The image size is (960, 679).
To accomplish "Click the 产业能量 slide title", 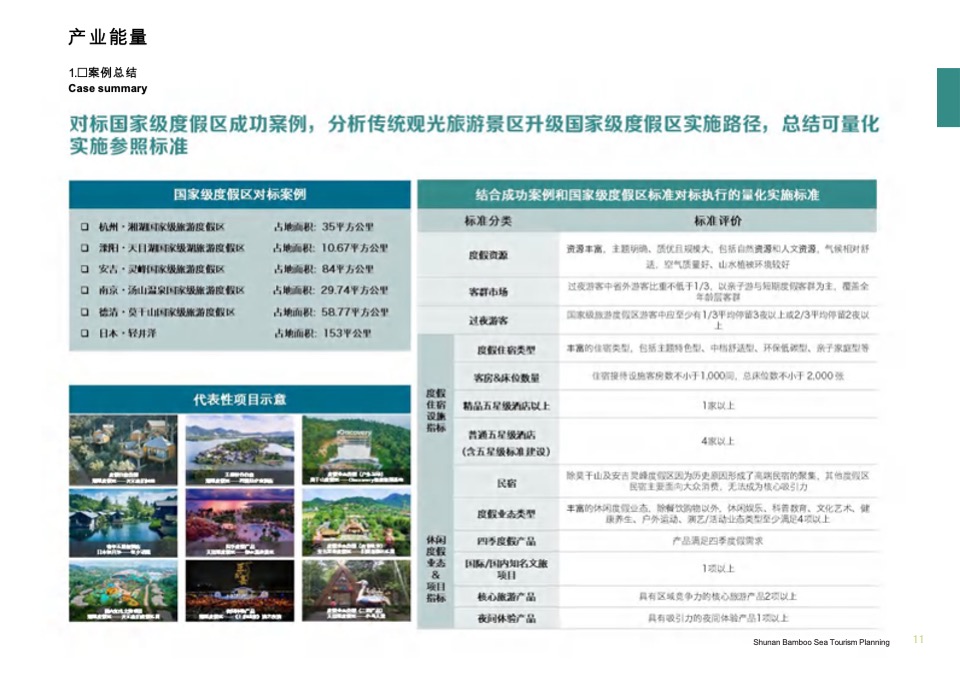I will tap(106, 36).
